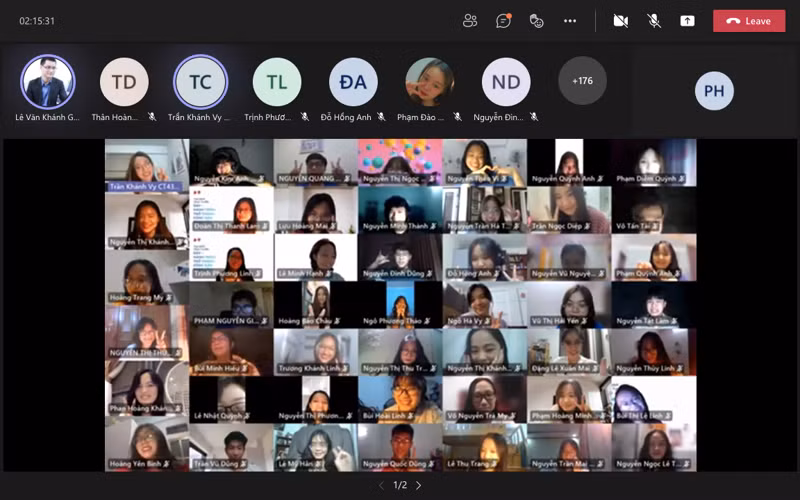Click Phạm Đào's photo avatar

point(430,82)
